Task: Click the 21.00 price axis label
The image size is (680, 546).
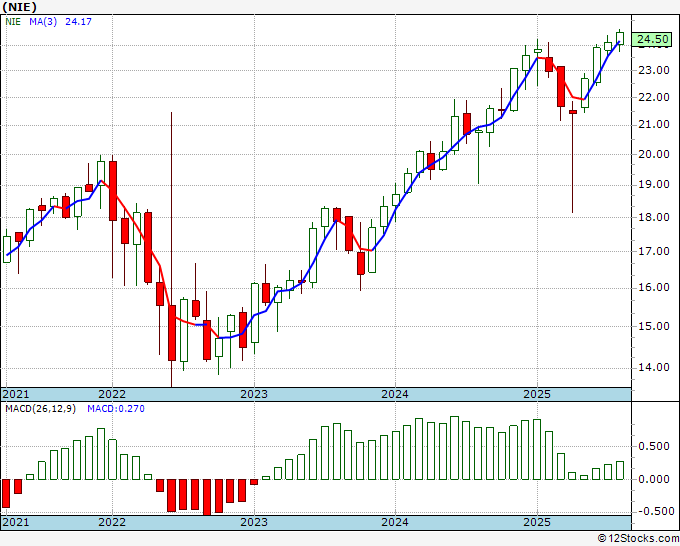Action: point(654,125)
